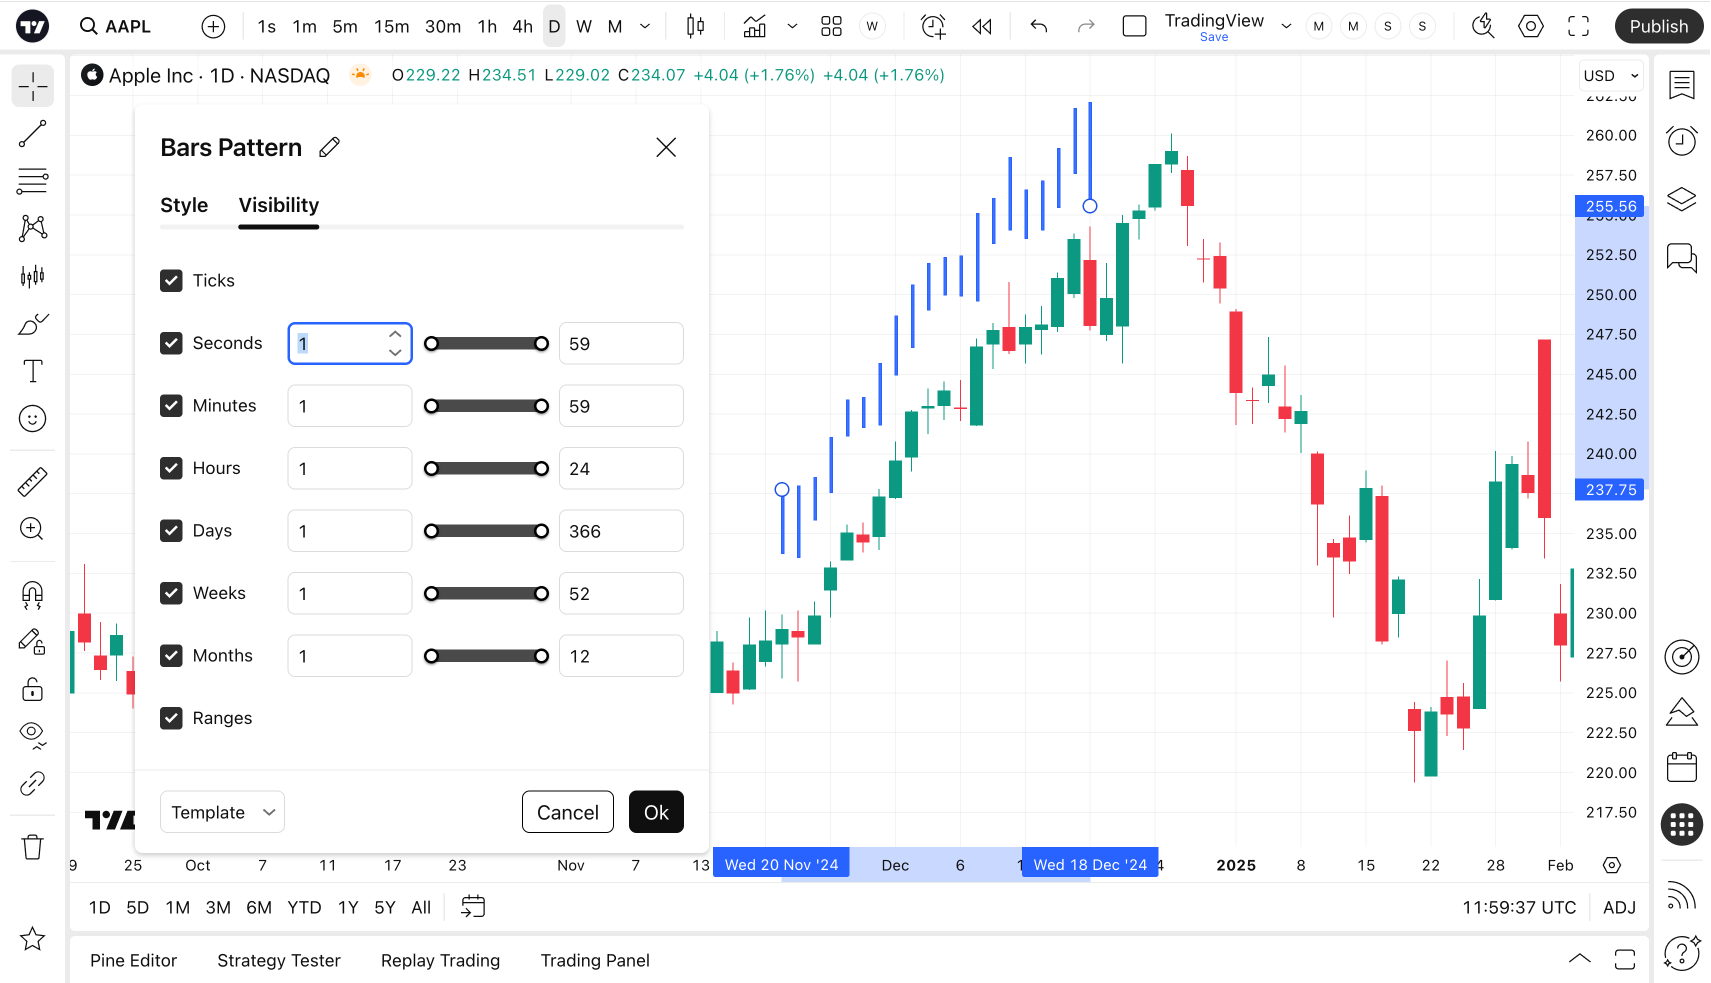This screenshot has width=1711, height=983.
Task: Open the Indicators menu icon
Action: (755, 27)
